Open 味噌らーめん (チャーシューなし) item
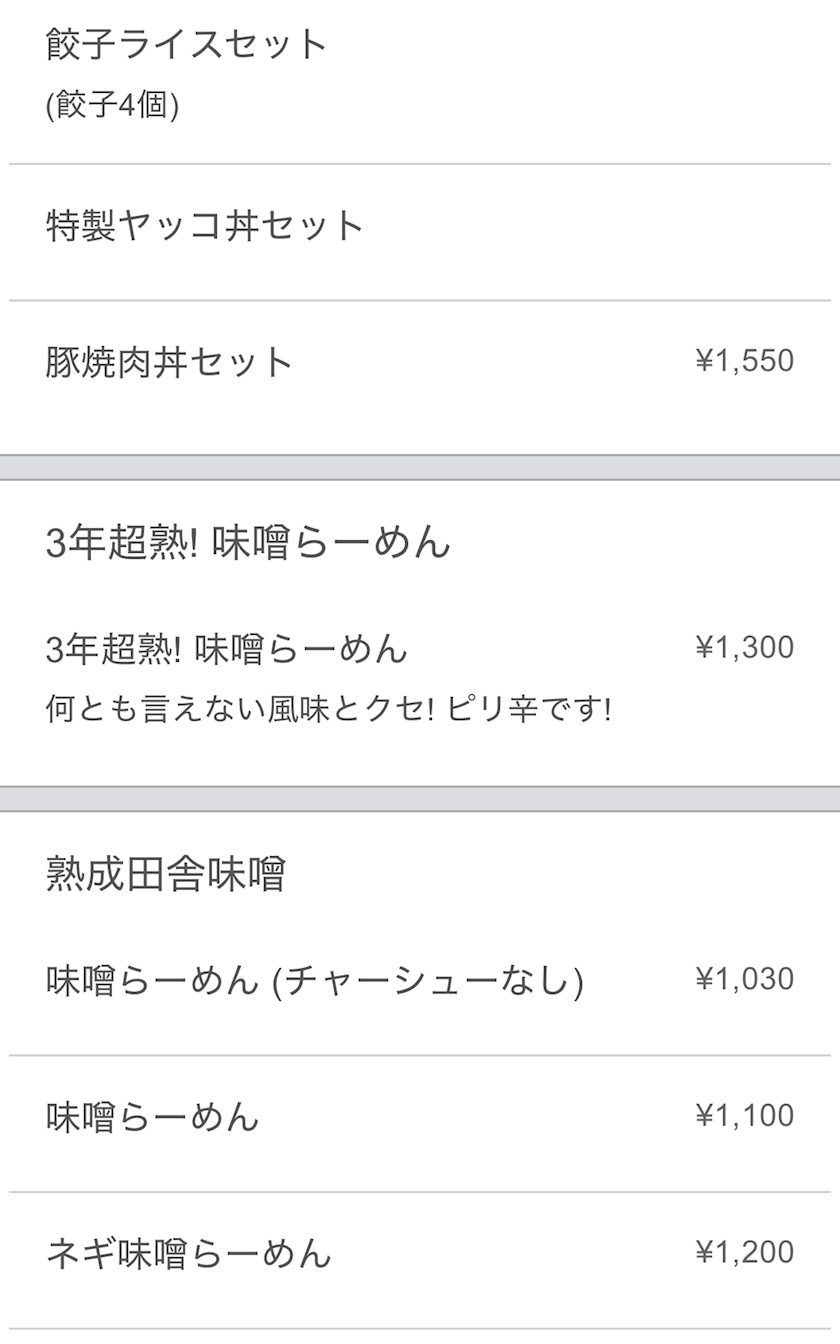 tap(315, 980)
